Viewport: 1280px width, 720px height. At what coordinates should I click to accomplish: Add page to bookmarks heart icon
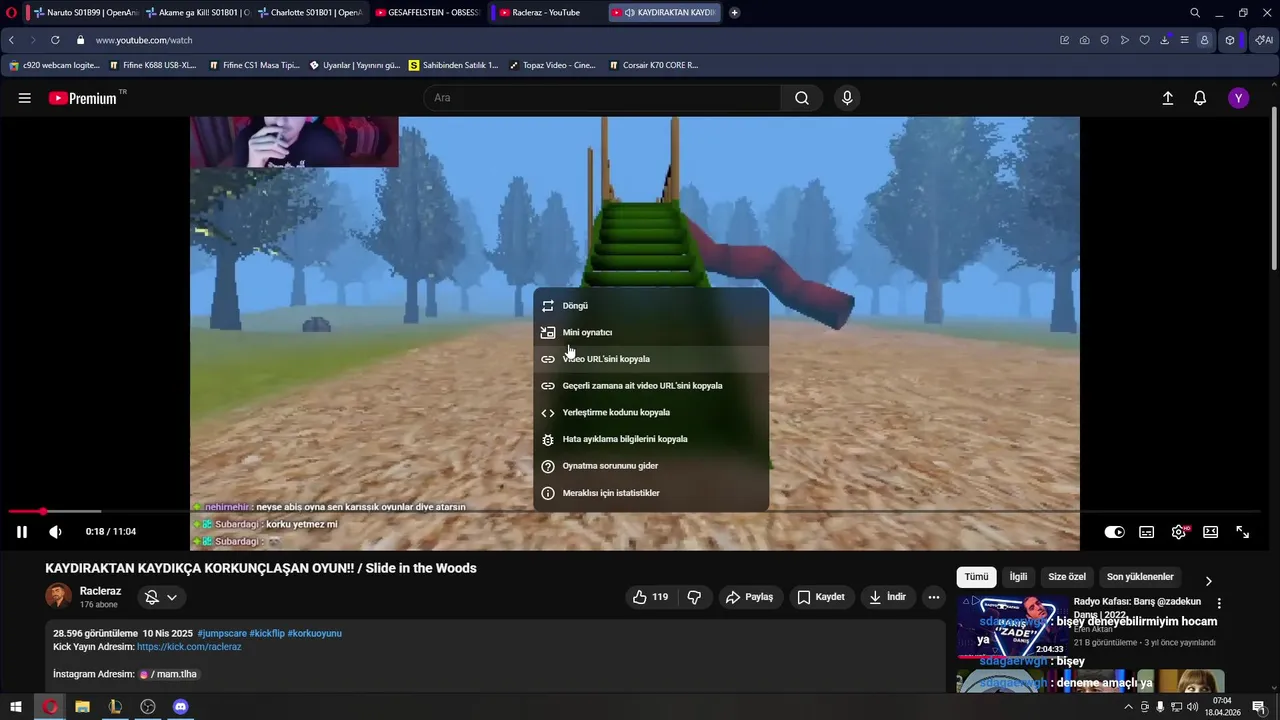(1145, 40)
